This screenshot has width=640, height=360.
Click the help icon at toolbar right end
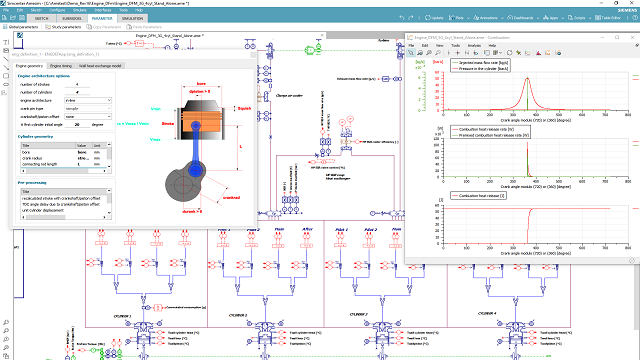pos(635,18)
